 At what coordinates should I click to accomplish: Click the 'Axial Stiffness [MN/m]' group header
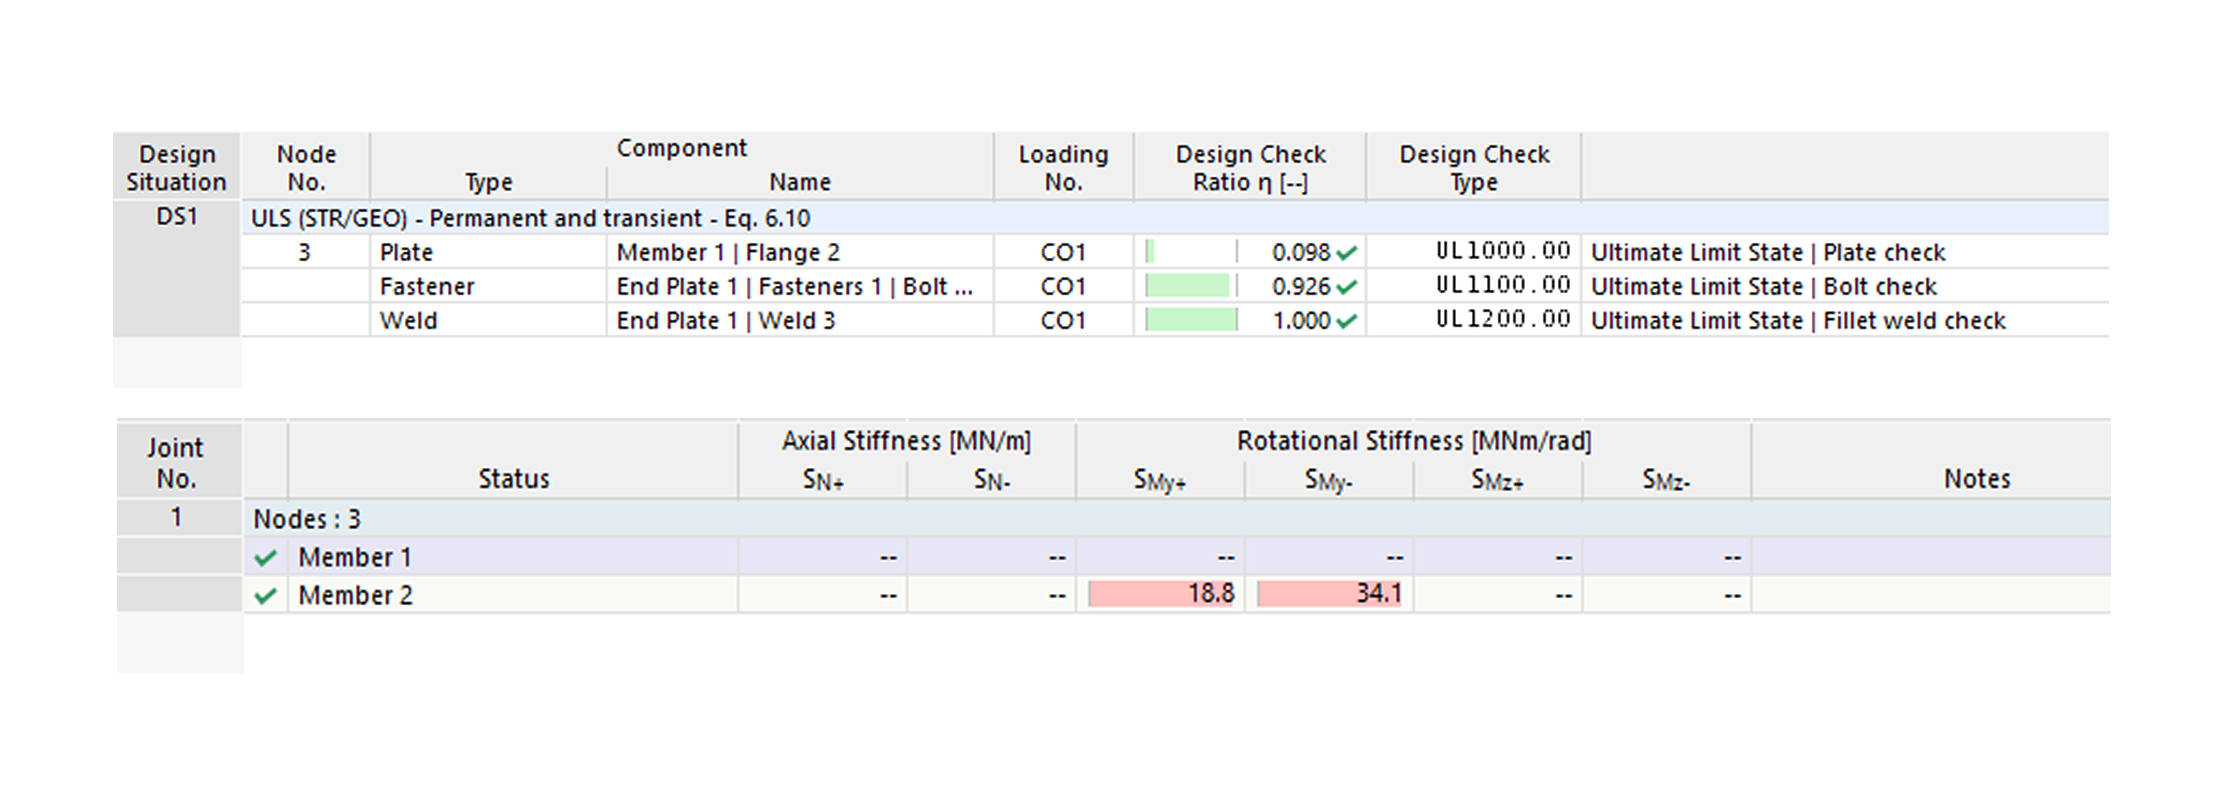tap(906, 441)
